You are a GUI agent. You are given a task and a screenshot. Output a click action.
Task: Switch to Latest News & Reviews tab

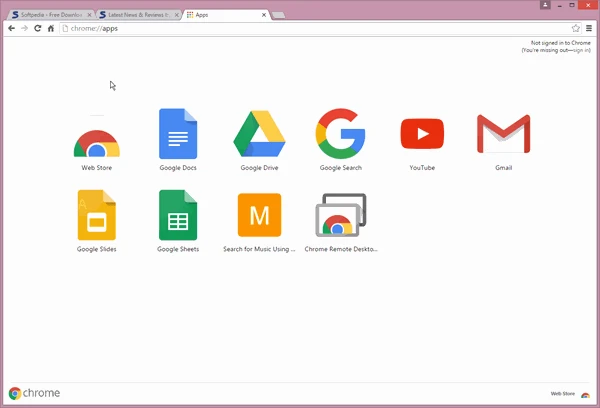(138, 16)
